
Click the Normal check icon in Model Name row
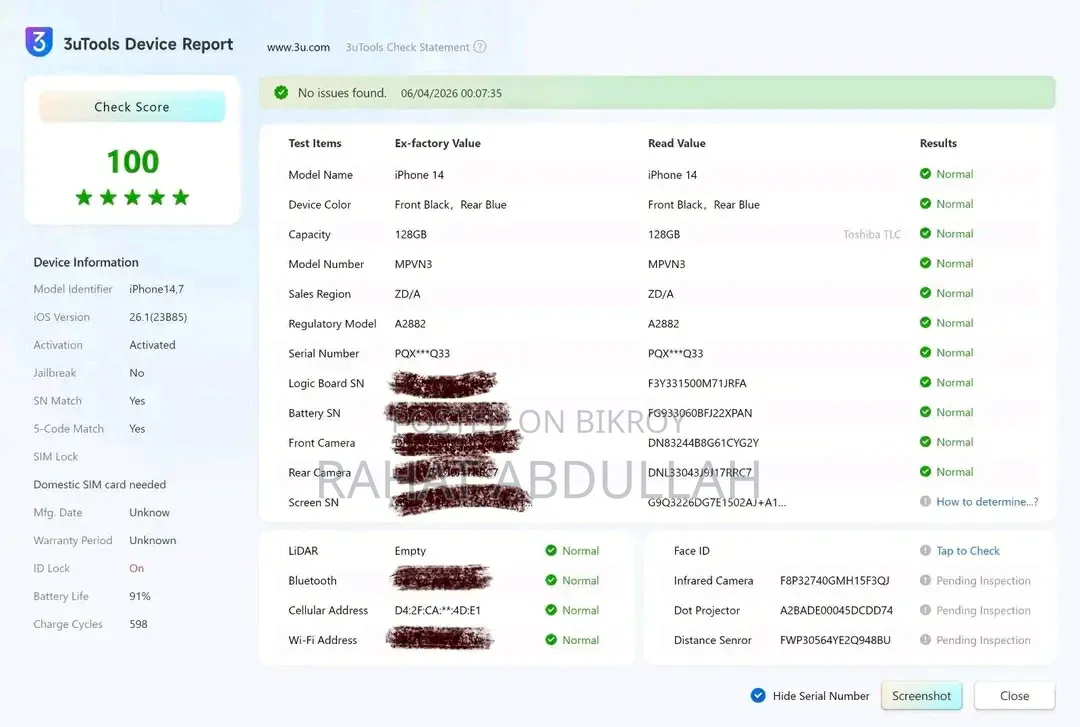click(925, 174)
